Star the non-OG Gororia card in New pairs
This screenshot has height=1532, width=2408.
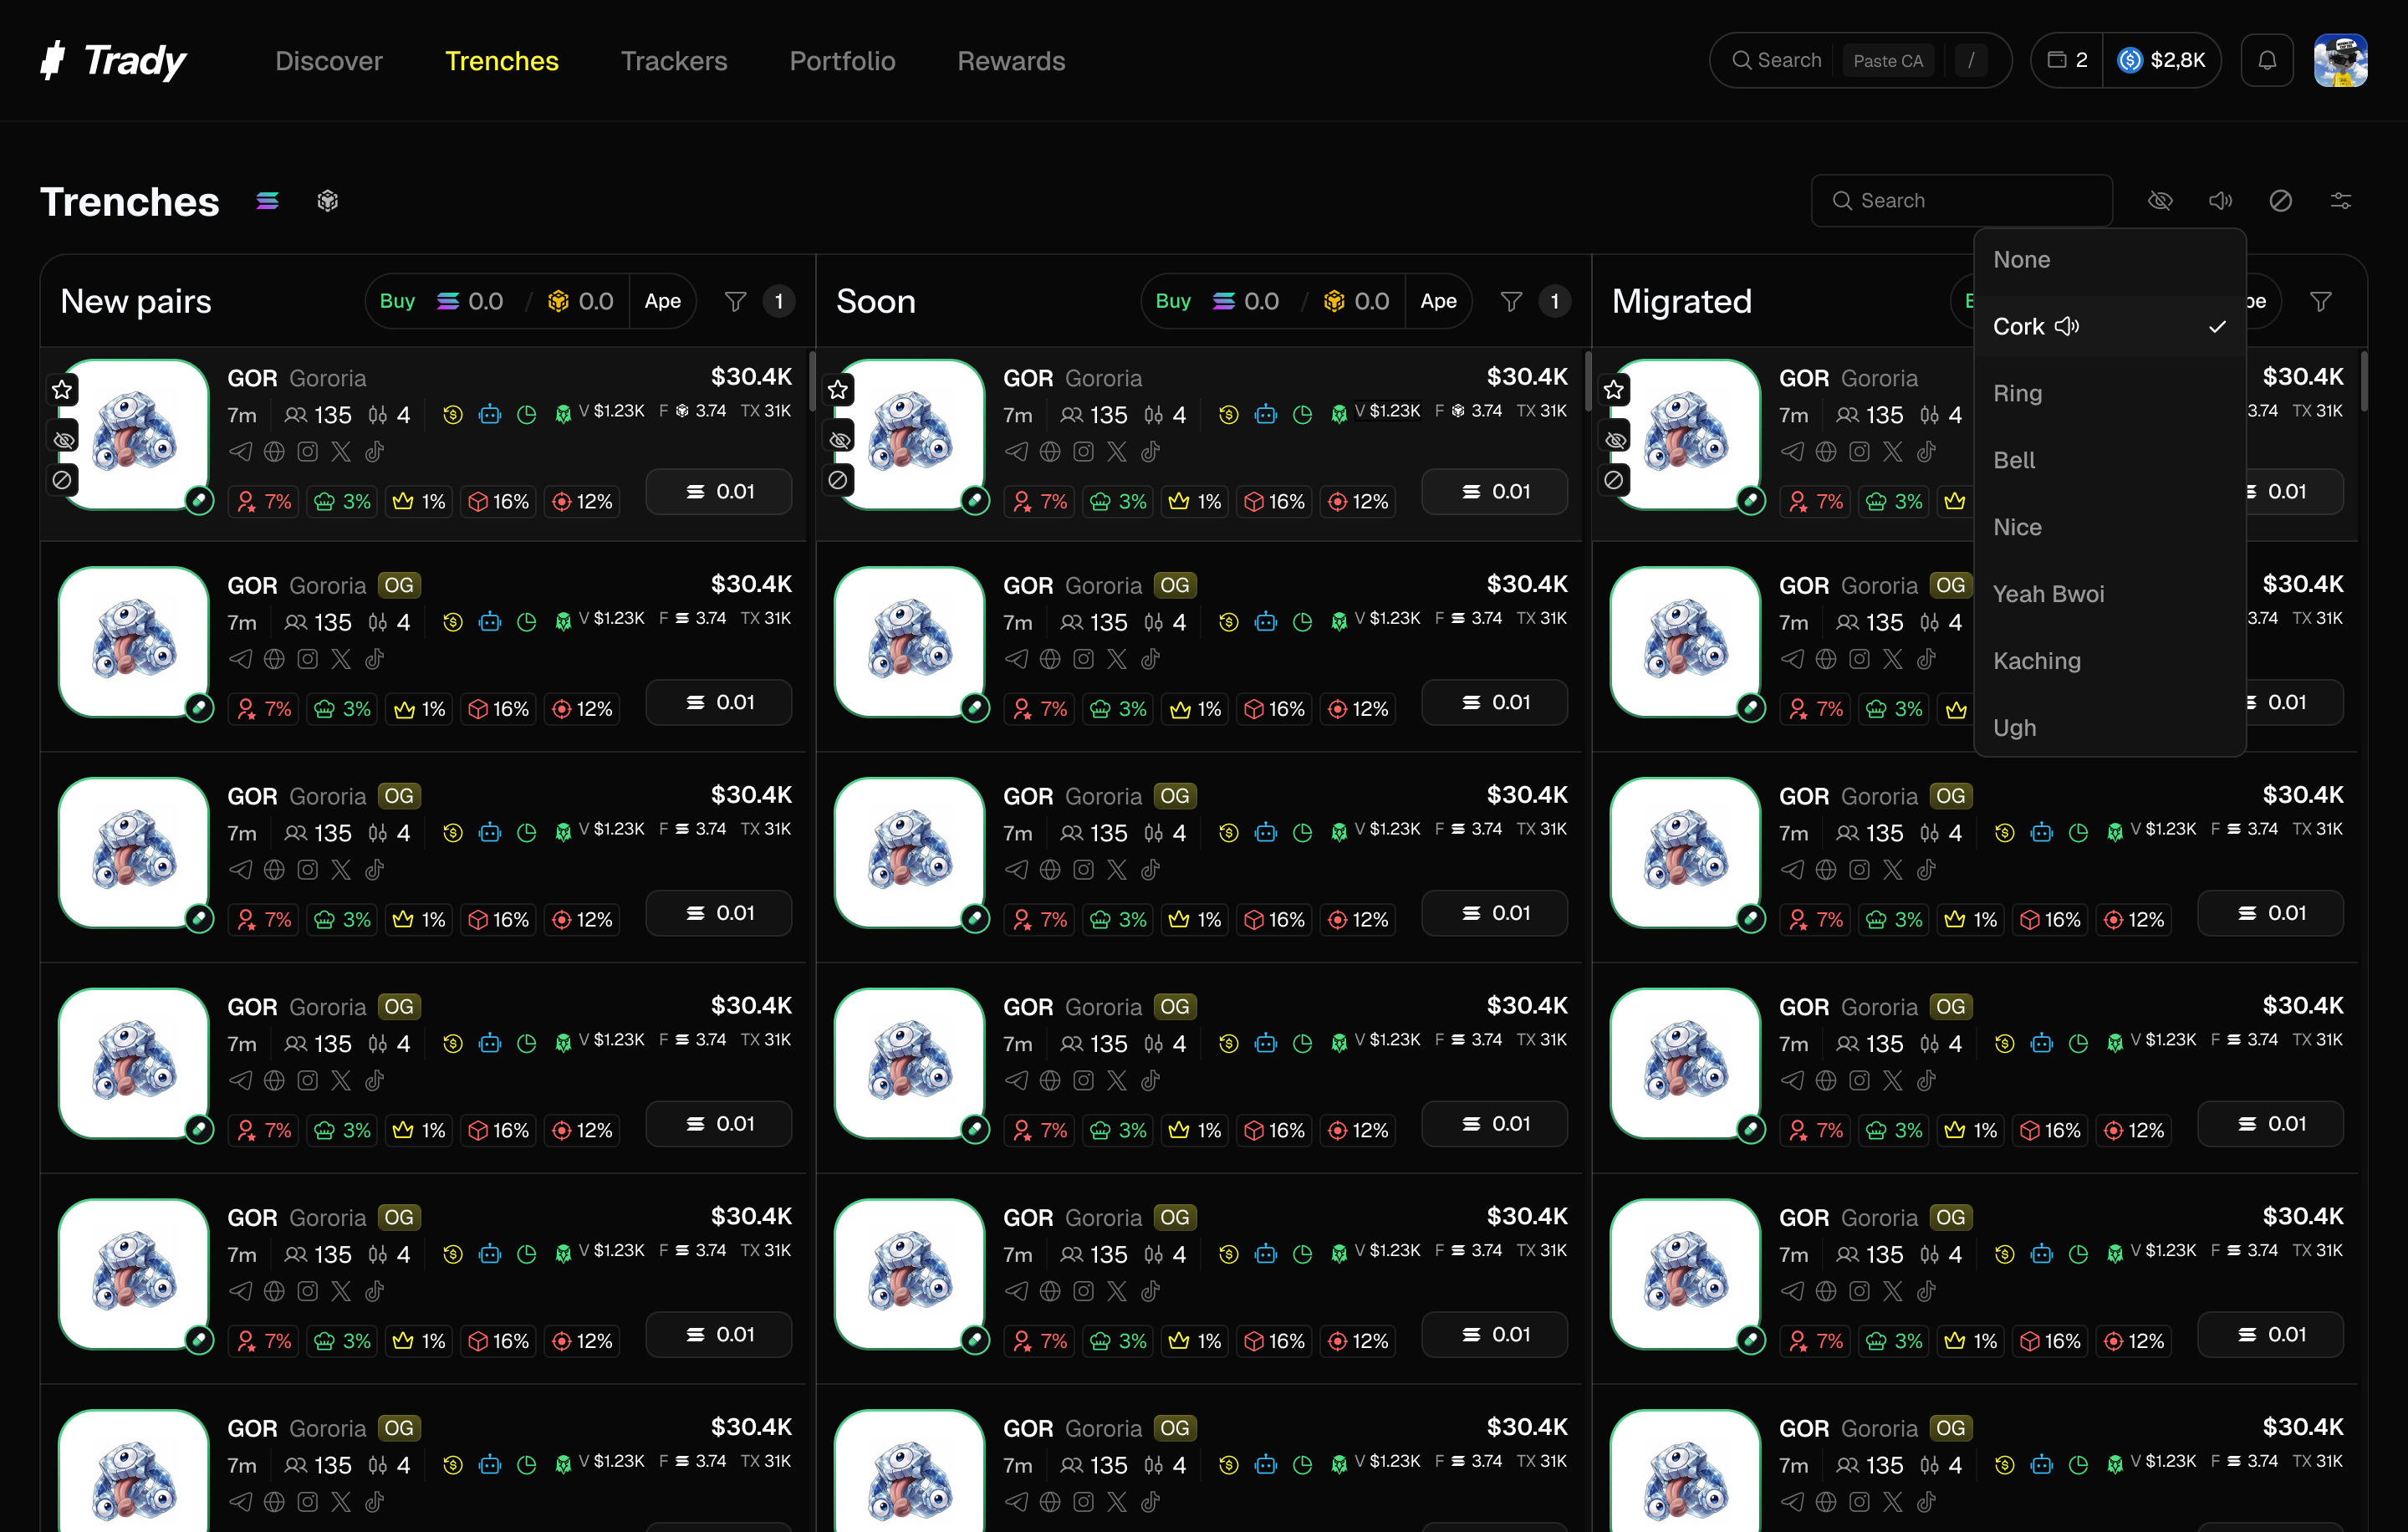pyautogui.click(x=63, y=389)
